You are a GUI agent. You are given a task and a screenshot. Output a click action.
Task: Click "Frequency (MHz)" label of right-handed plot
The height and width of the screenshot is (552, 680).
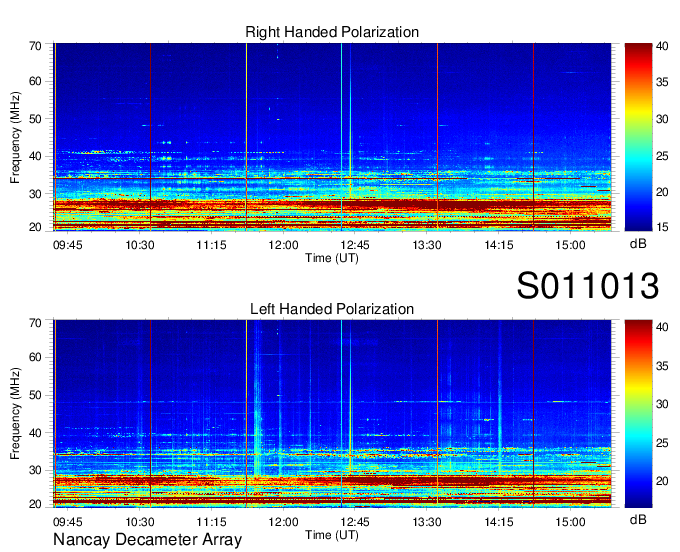15,137
